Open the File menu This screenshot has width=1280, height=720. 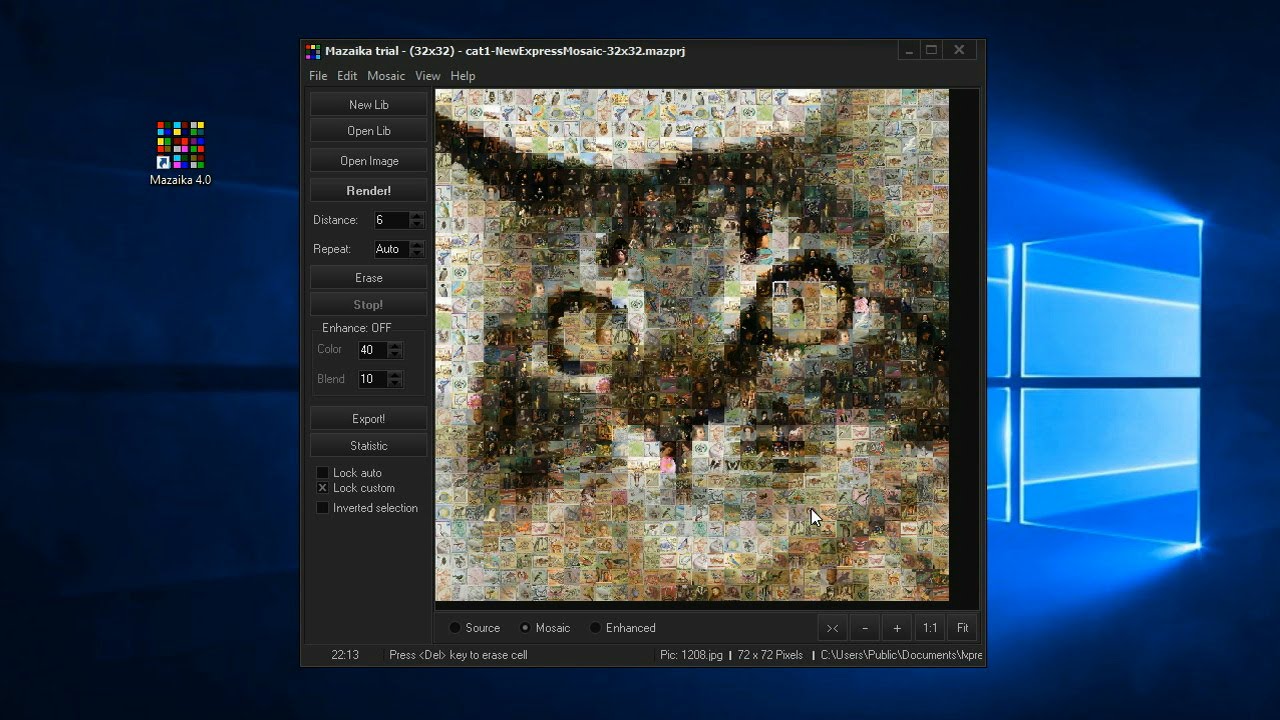click(318, 76)
